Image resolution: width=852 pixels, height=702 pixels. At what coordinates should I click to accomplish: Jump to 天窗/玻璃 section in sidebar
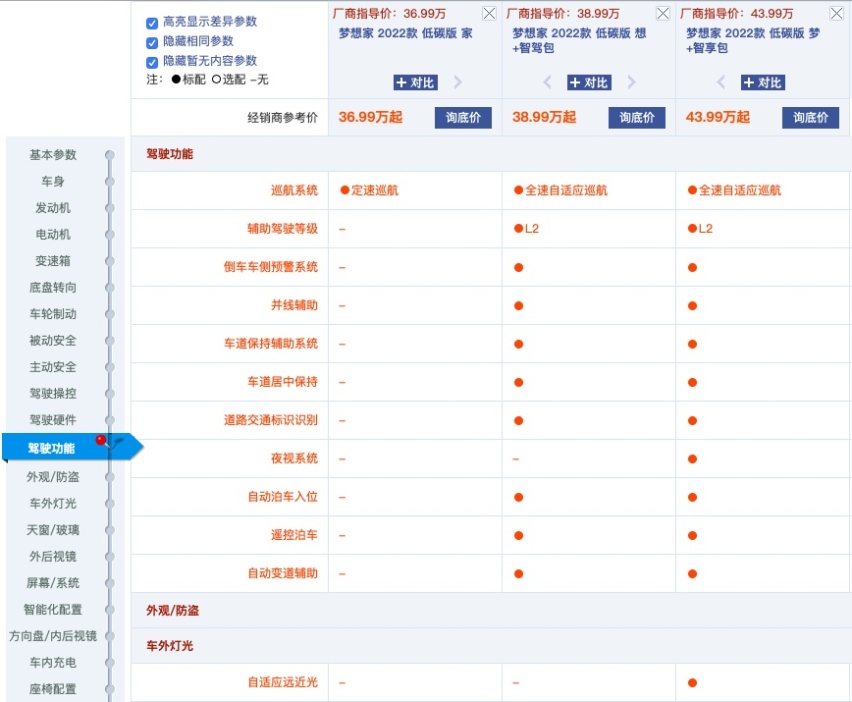pos(53,530)
